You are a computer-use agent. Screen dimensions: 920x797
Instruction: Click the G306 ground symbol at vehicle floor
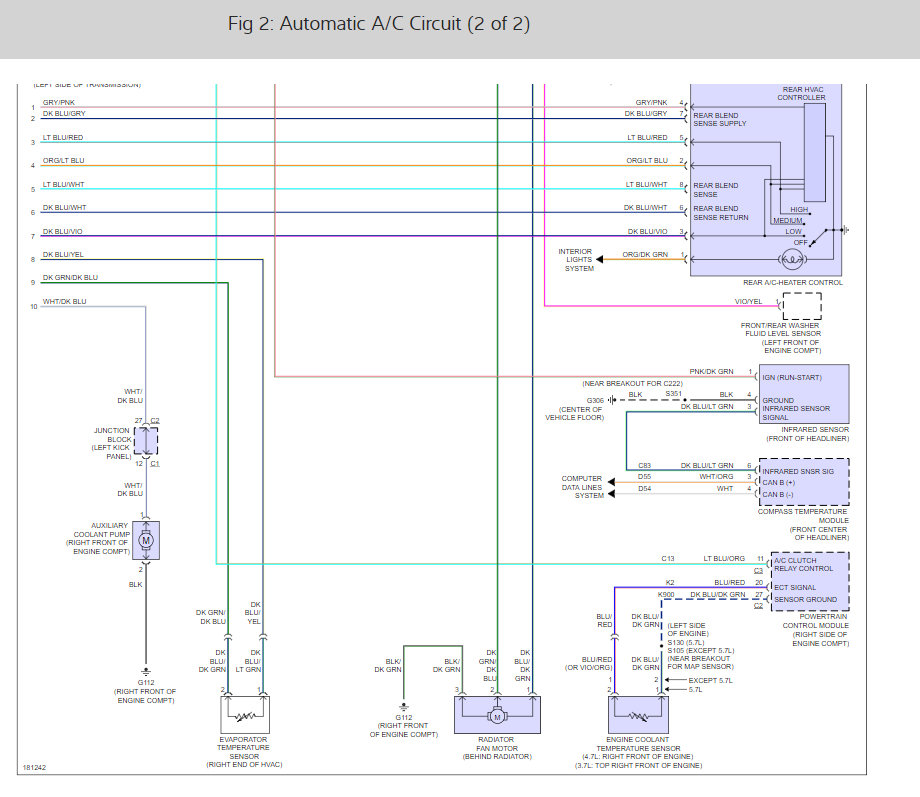[x=612, y=400]
